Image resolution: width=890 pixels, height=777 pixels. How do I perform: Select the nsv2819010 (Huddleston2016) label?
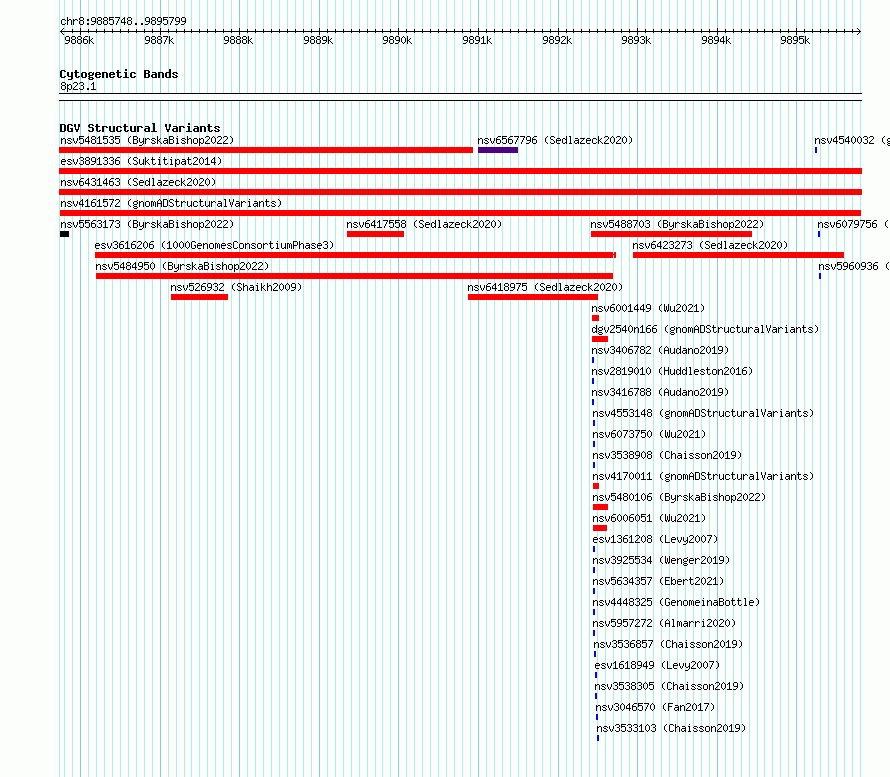tap(672, 371)
